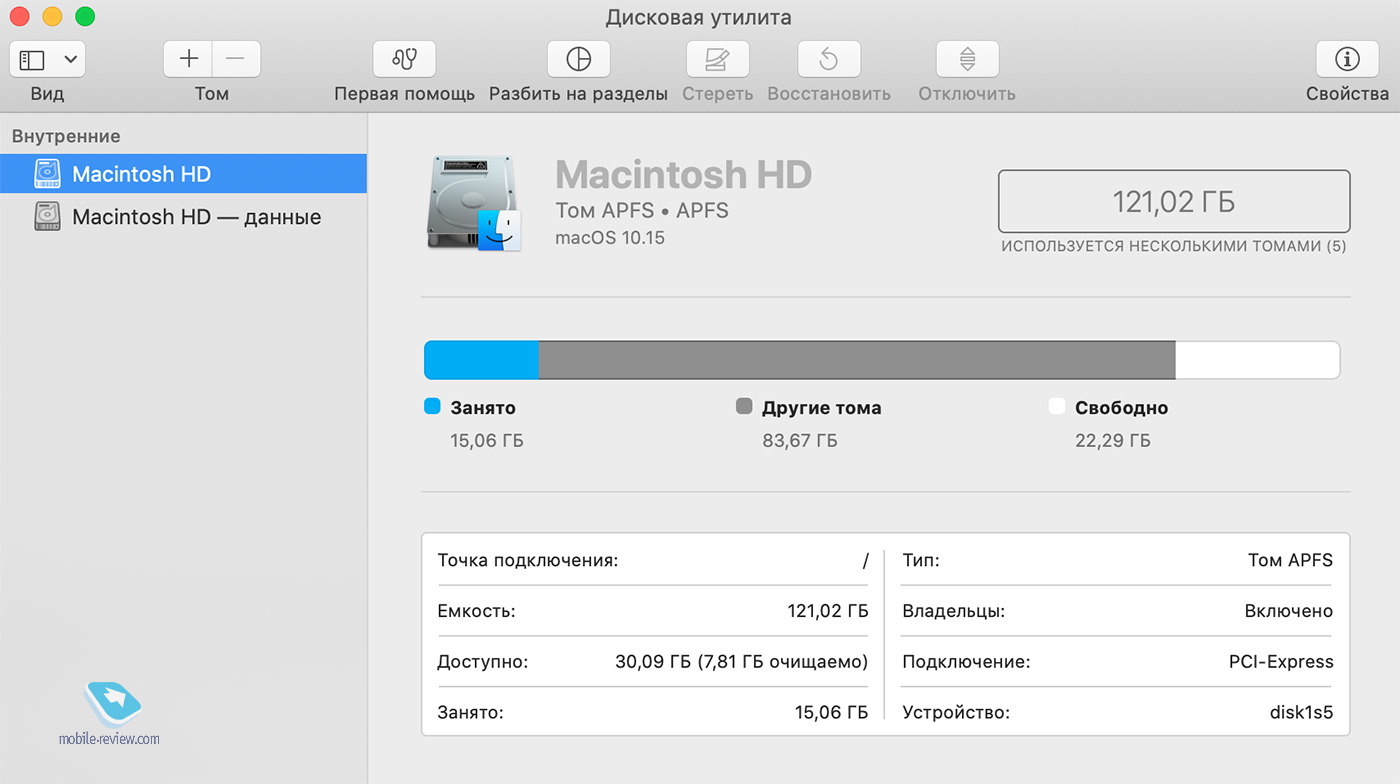Click the 'Том APFS' type value
The height and width of the screenshot is (784, 1400).
1290,560
